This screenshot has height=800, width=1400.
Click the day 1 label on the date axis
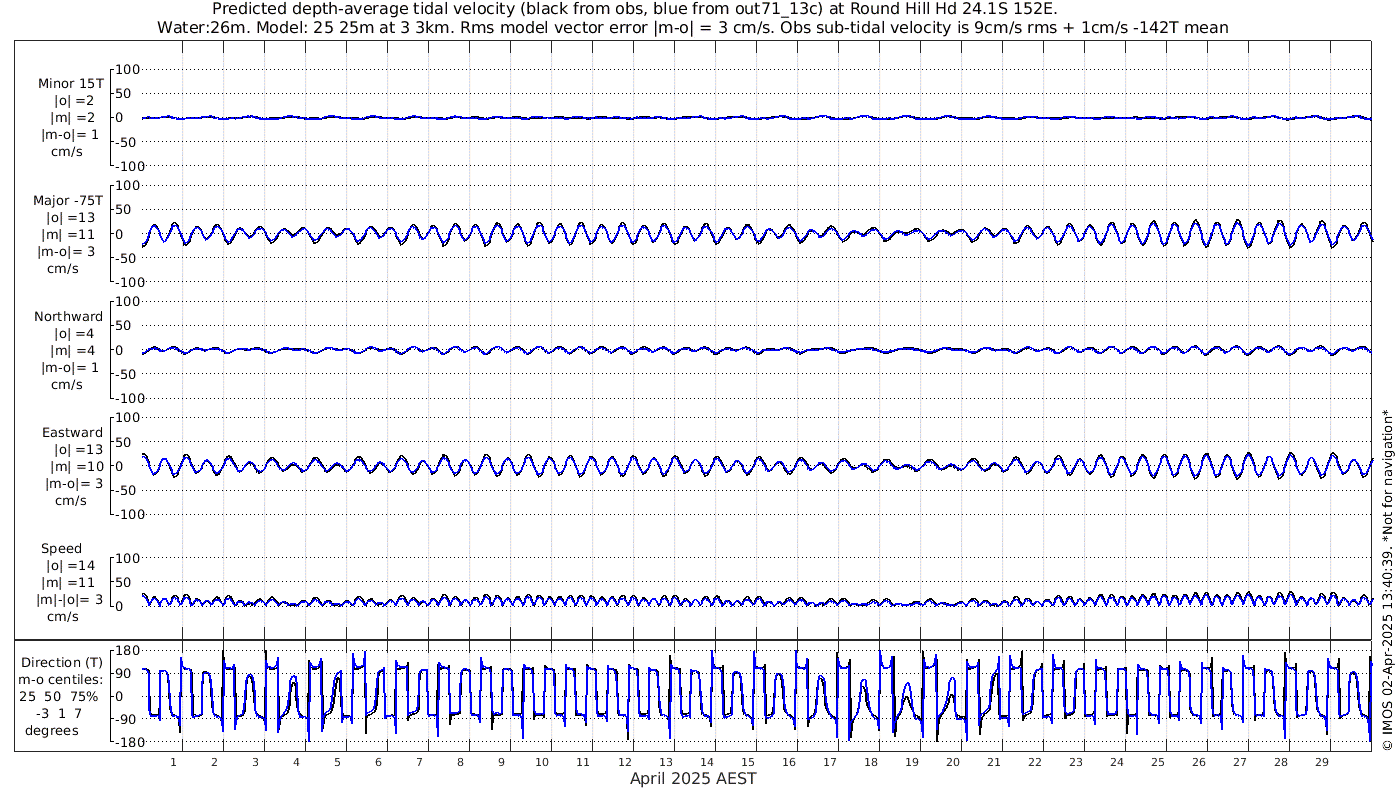coord(174,762)
